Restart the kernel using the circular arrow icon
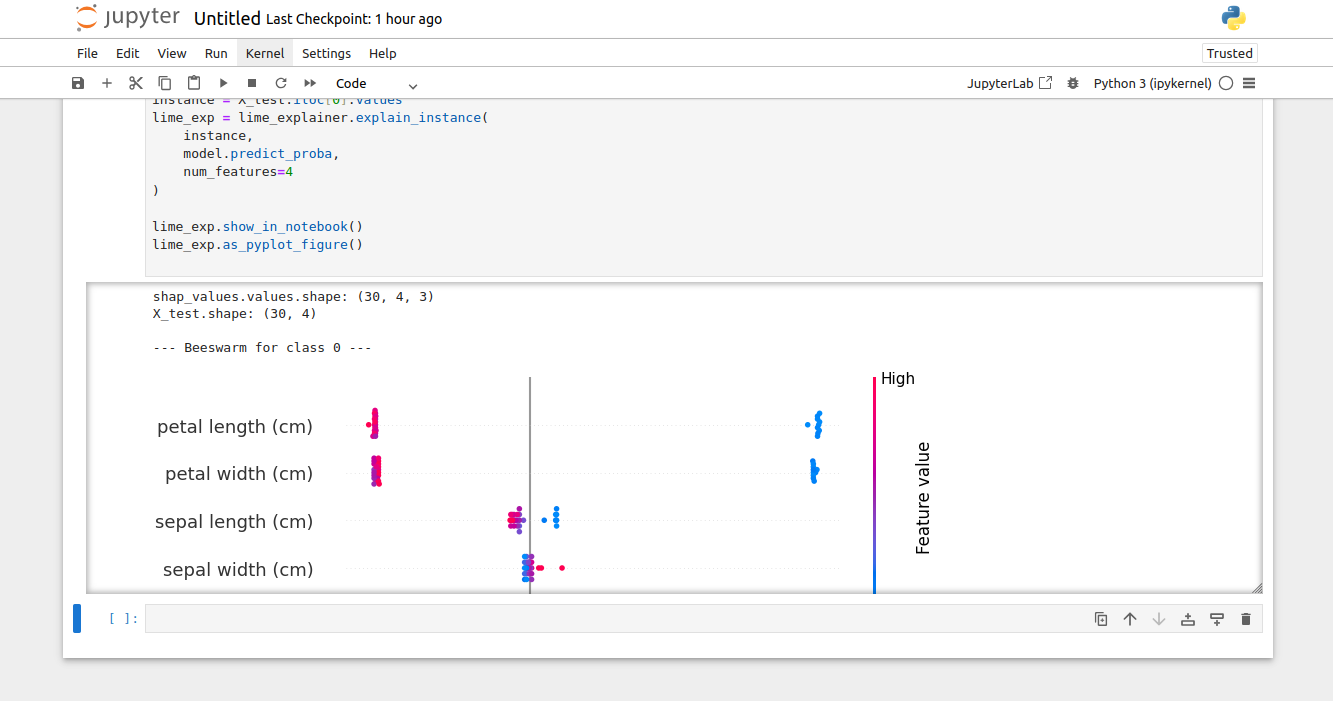The height and width of the screenshot is (701, 1333). click(x=281, y=83)
